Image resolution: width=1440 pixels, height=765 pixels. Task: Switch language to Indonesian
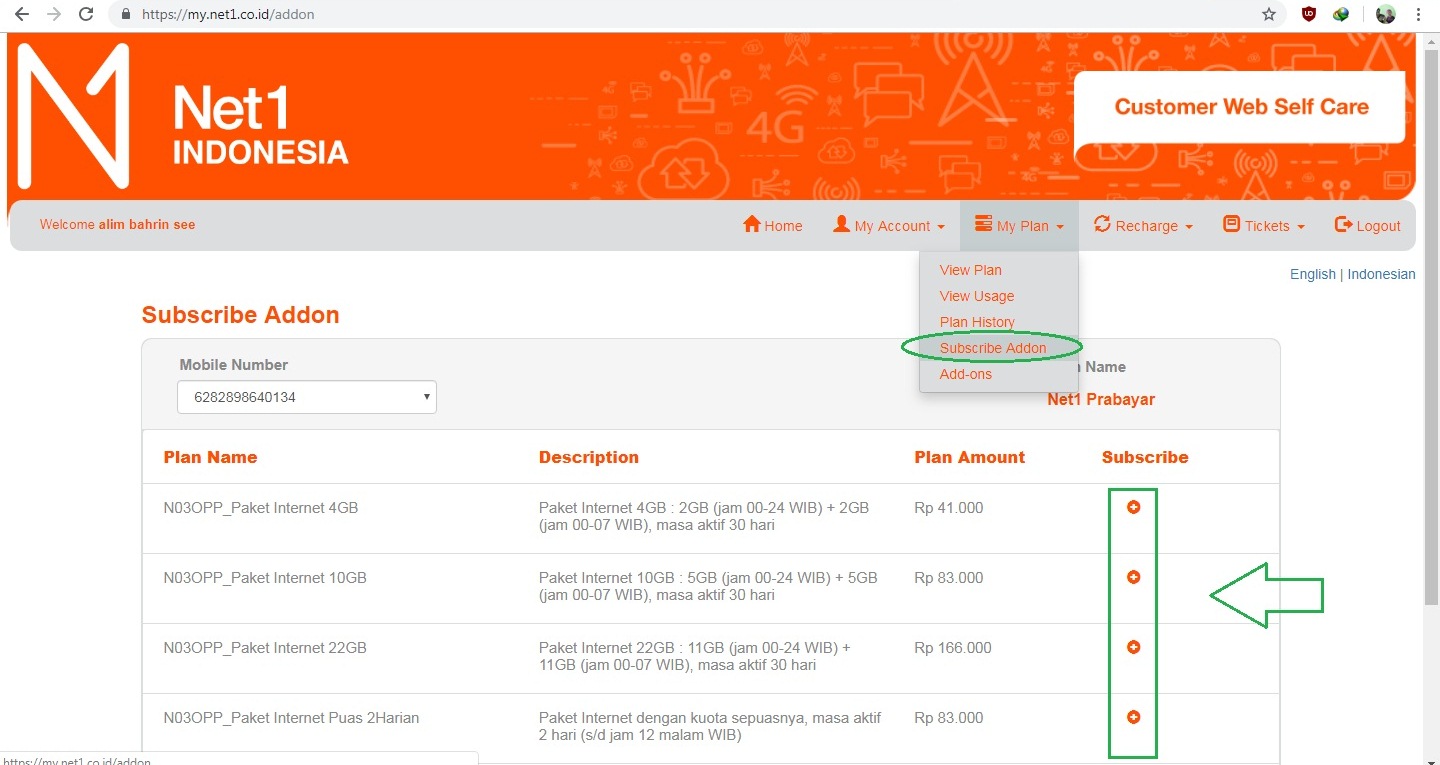click(x=1381, y=274)
